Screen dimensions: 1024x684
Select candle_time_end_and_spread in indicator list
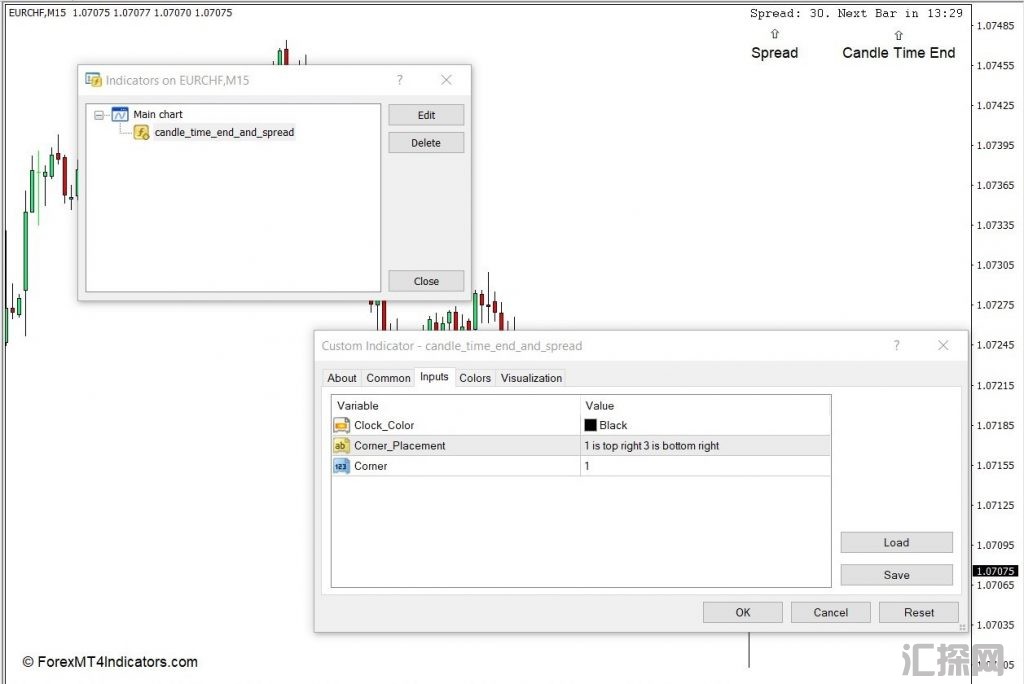coord(224,132)
